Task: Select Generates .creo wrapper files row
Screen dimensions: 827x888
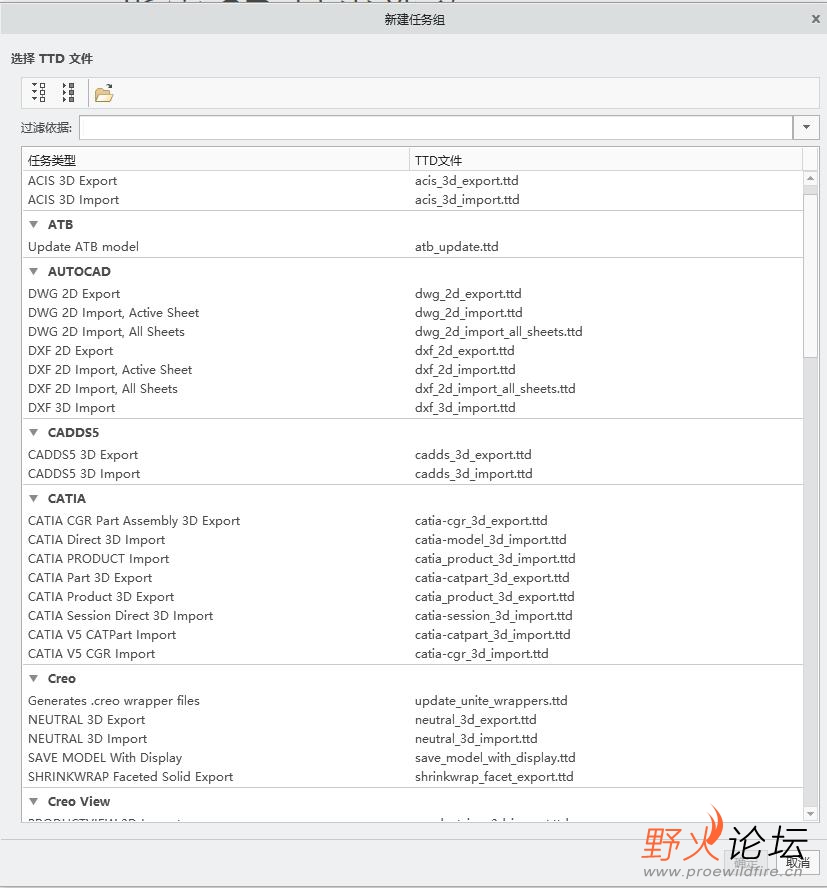Action: 412,701
